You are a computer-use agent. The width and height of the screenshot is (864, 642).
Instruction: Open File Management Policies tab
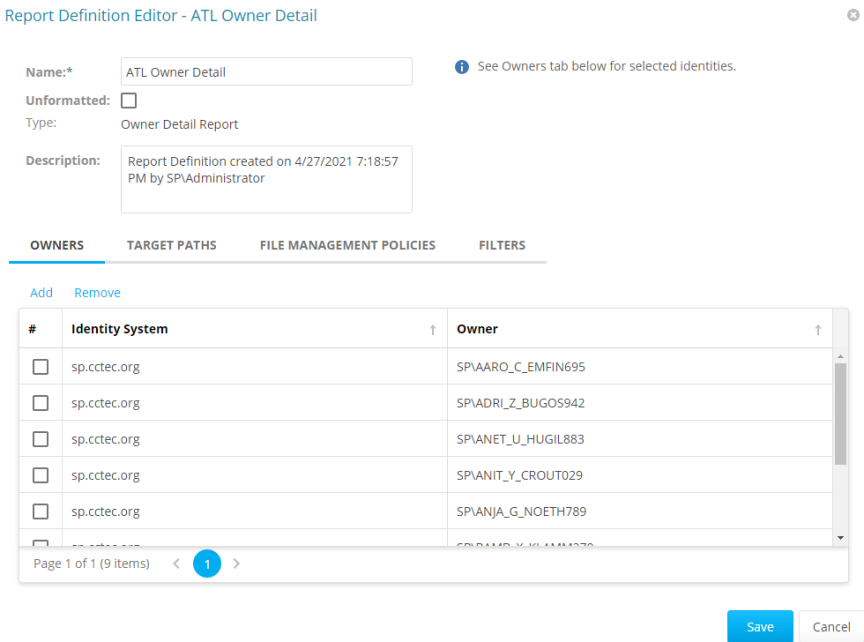click(x=348, y=245)
